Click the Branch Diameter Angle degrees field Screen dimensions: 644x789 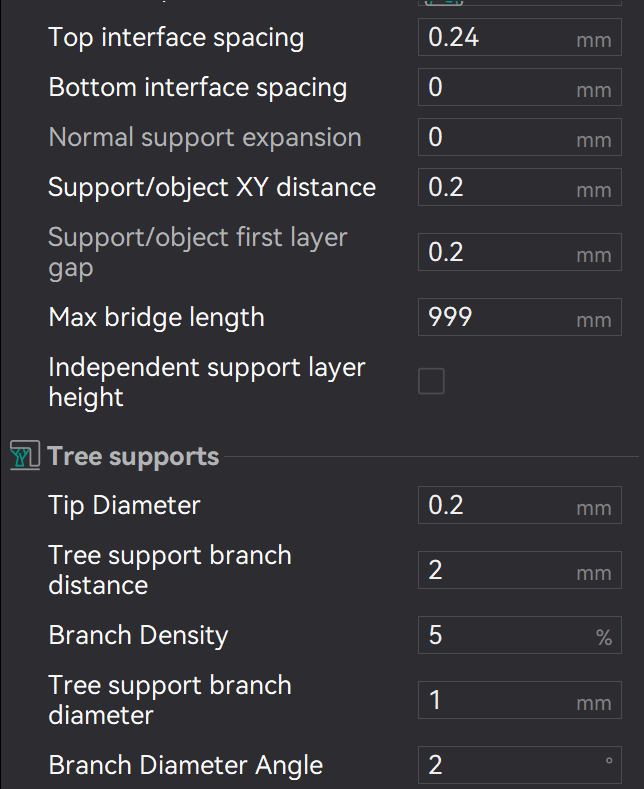pos(495,766)
